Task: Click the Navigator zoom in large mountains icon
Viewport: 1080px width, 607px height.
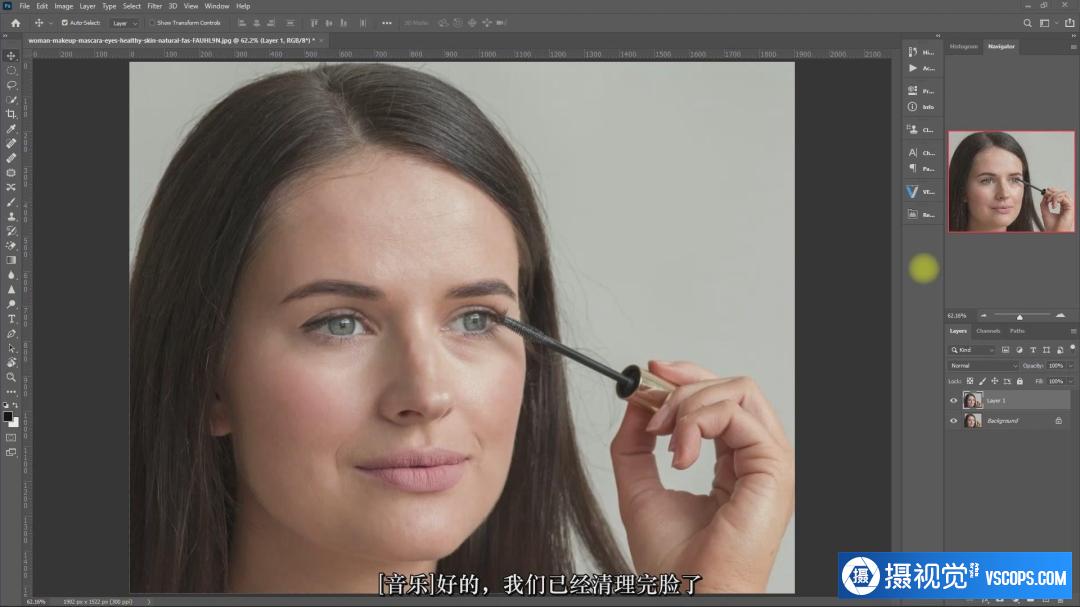Action: tap(1060, 316)
